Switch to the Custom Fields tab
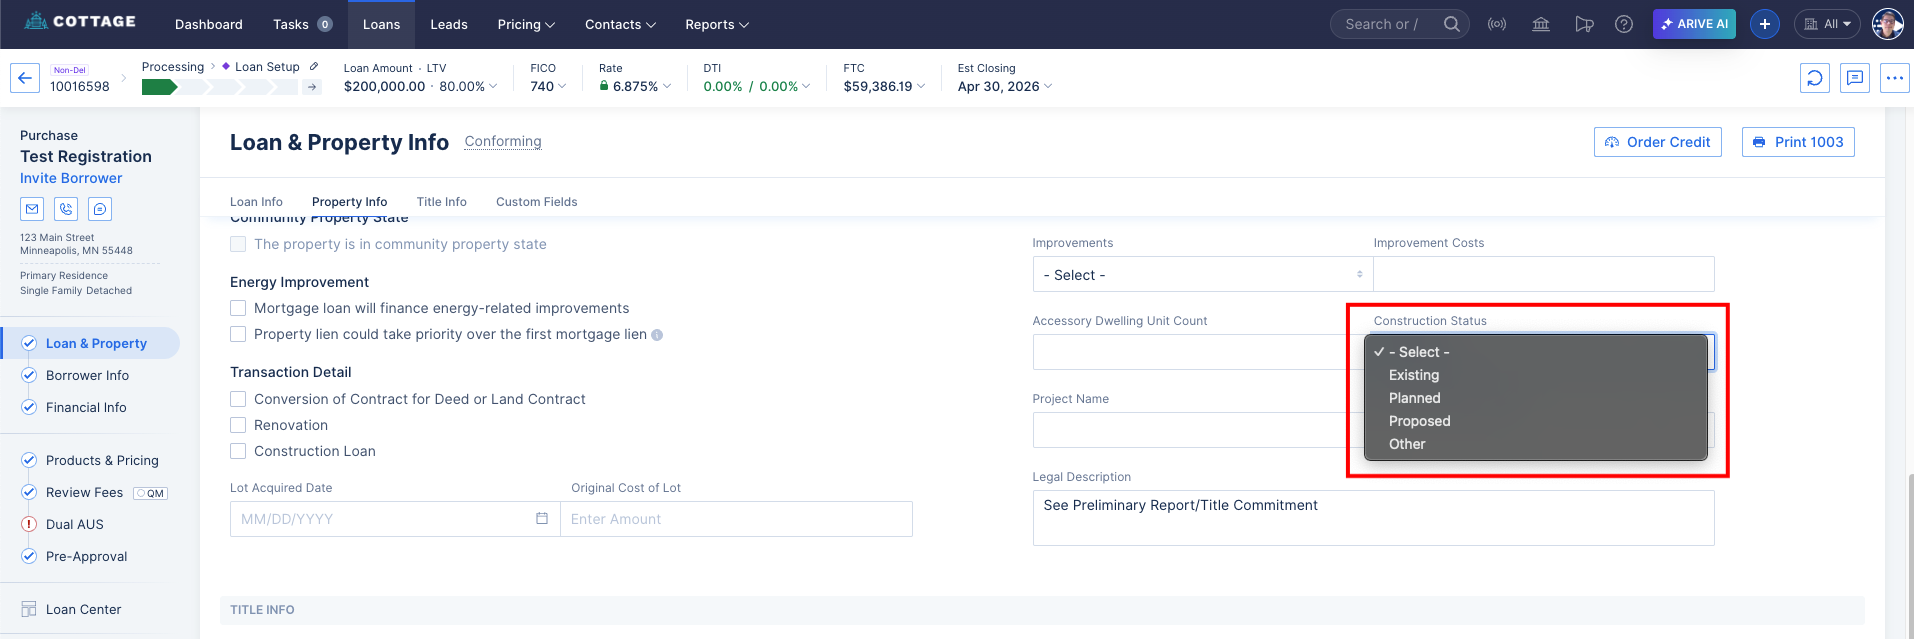The height and width of the screenshot is (639, 1914). point(536,202)
